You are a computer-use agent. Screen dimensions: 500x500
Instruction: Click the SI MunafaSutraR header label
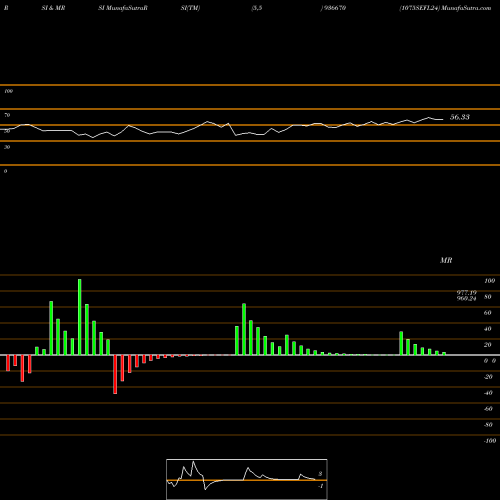[x=123, y=8]
